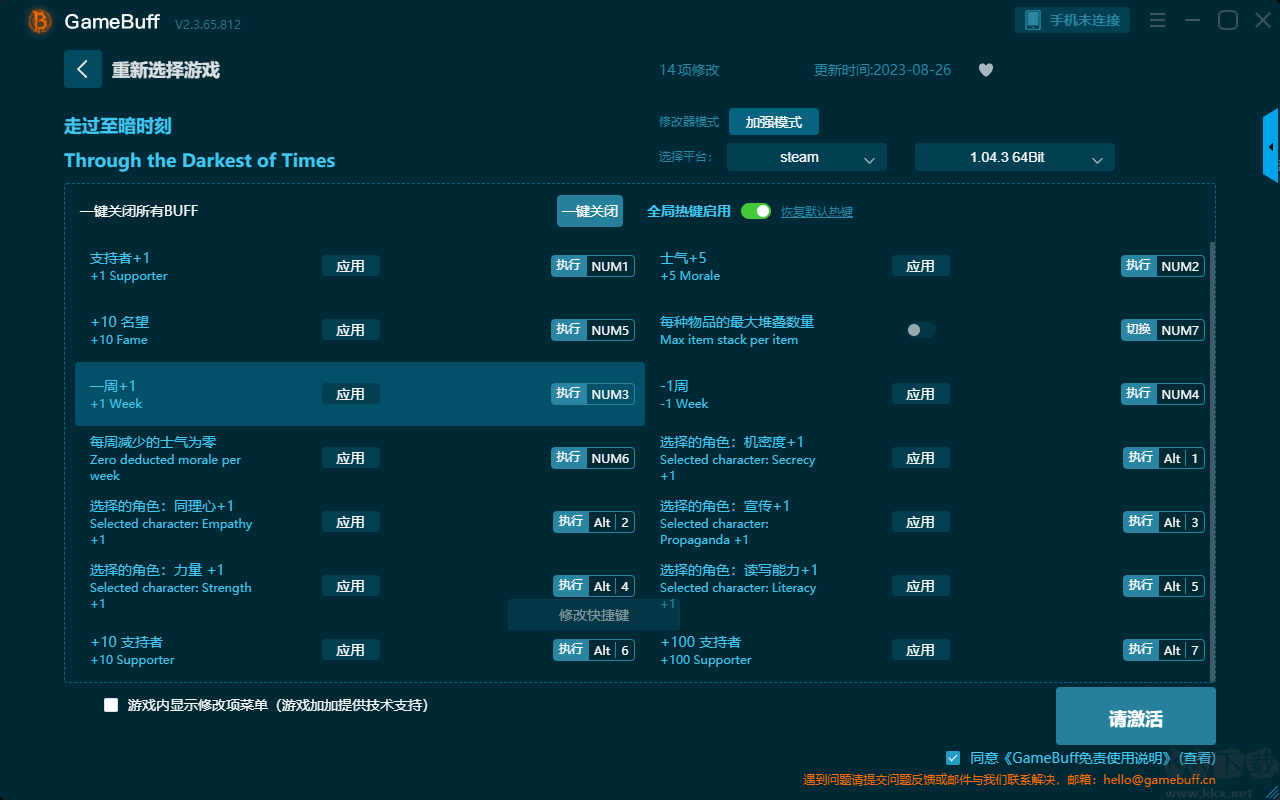1280x800 pixels.
Task: Click the 走过至暗时刻 game name
Action: (118, 126)
